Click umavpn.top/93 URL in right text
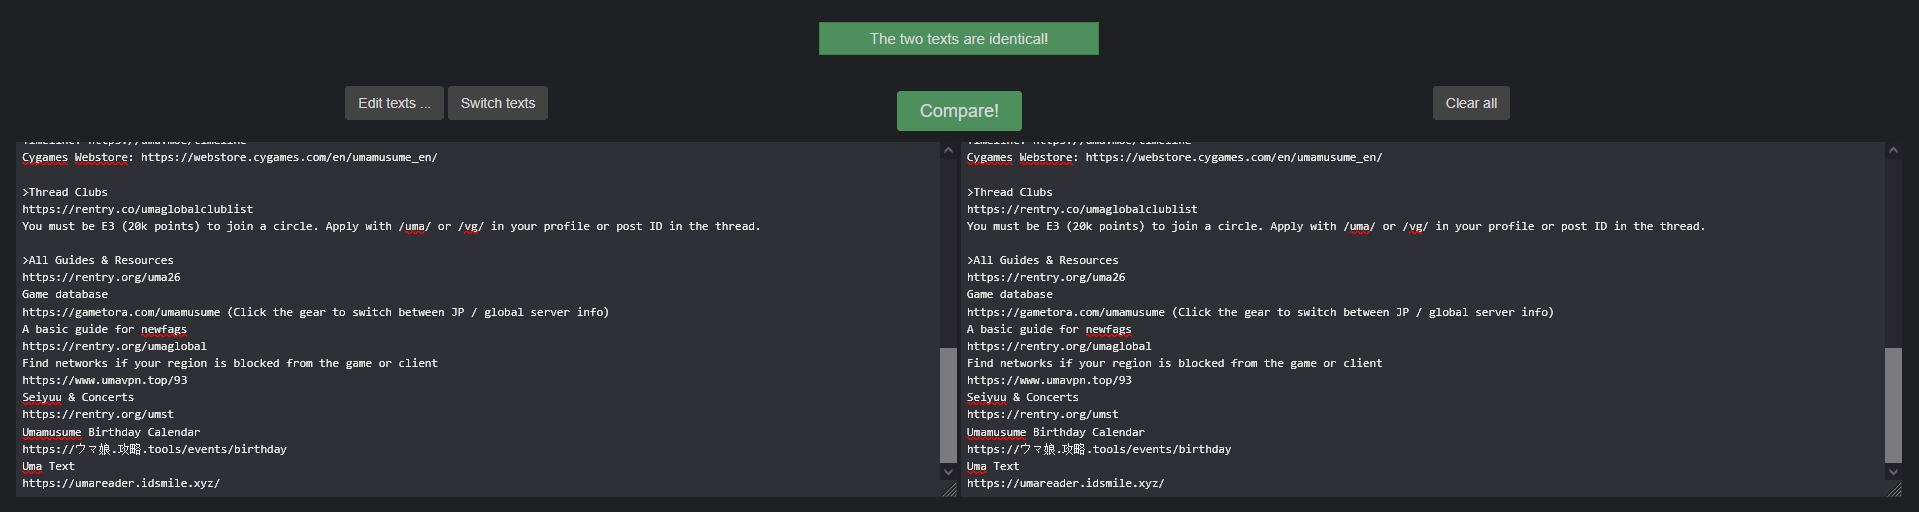Screen dimensions: 1919x512 [x=1050, y=380]
